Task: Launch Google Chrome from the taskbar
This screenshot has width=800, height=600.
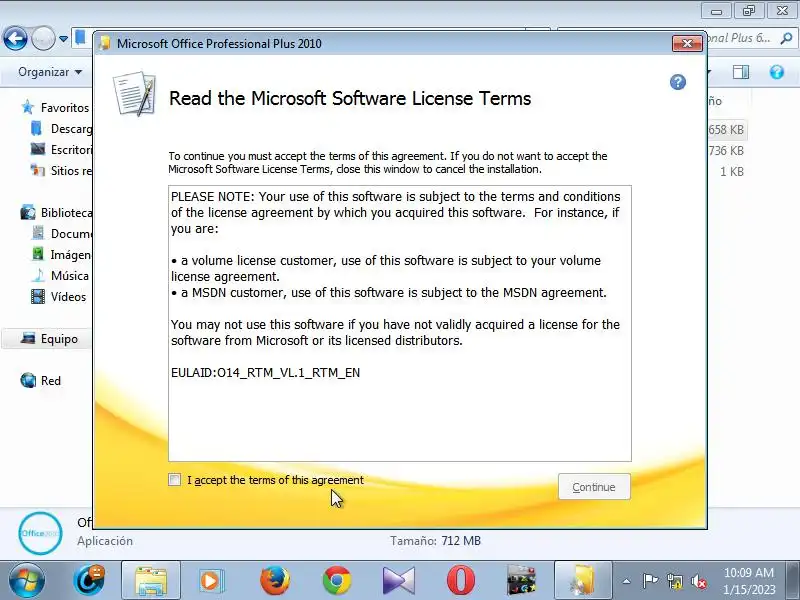Action: (x=337, y=581)
